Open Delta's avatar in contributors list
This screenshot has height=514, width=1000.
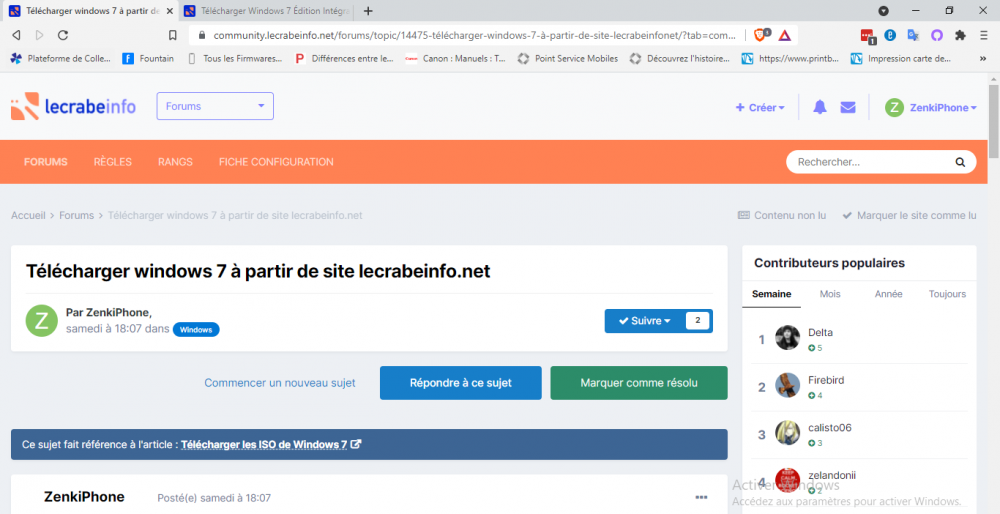pyautogui.click(x=788, y=337)
